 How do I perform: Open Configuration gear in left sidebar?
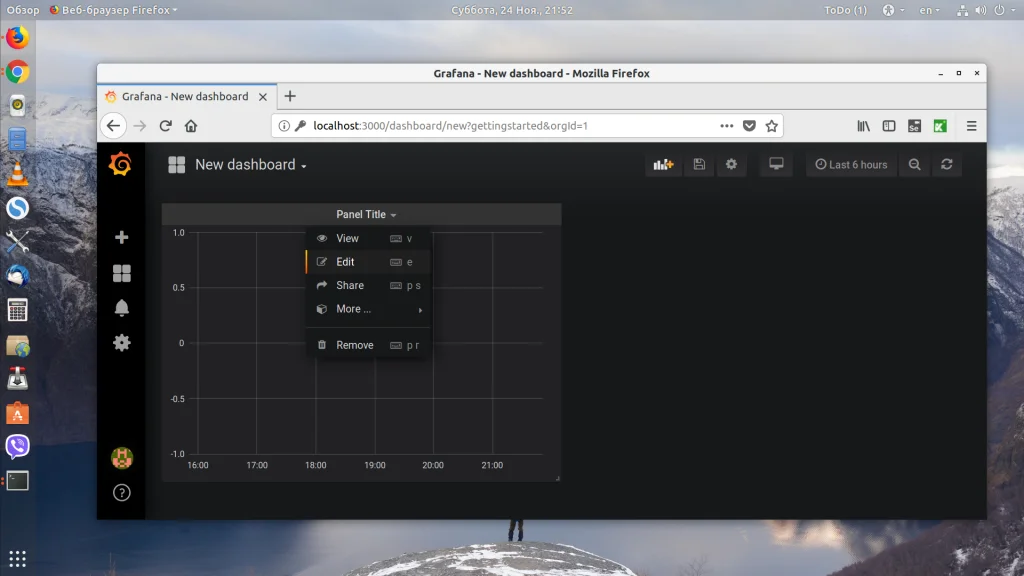[x=121, y=343]
